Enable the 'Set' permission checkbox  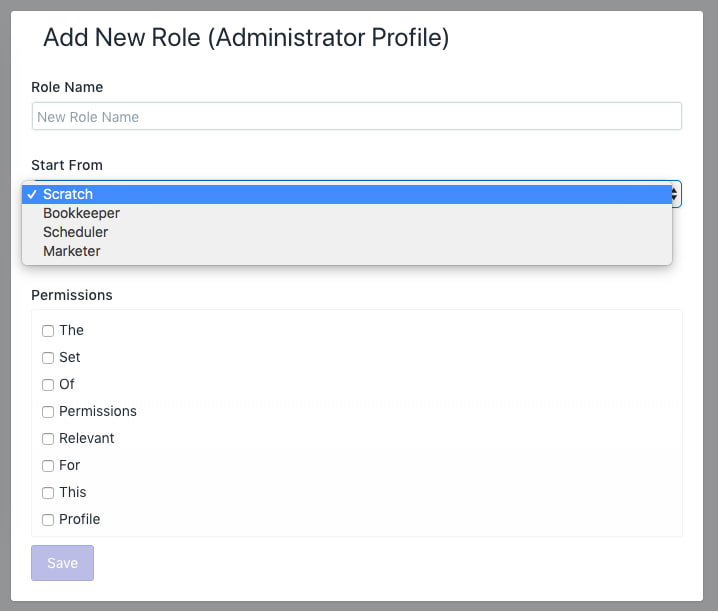[48, 358]
